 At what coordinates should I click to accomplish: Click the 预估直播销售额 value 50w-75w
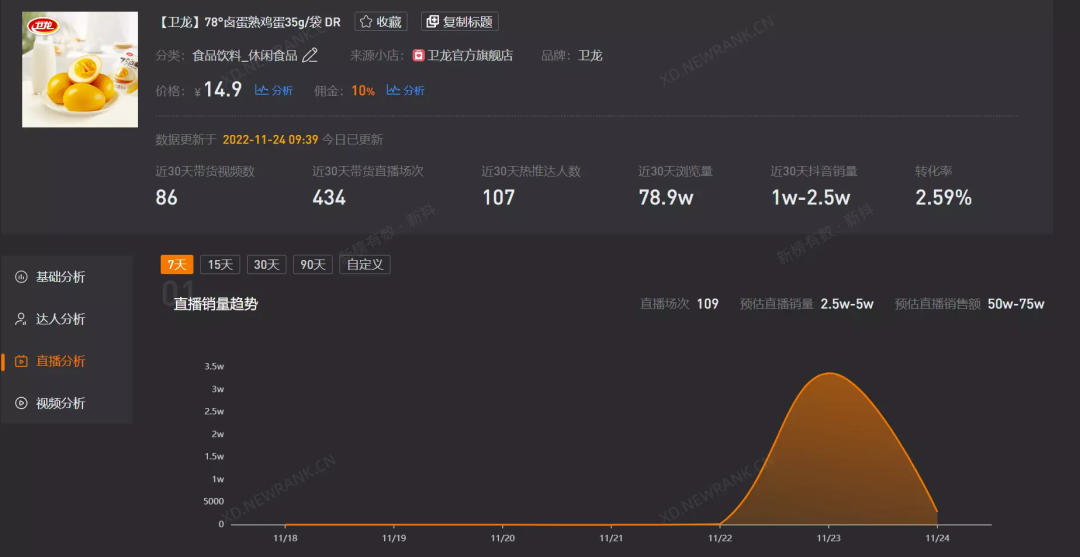[1016, 304]
